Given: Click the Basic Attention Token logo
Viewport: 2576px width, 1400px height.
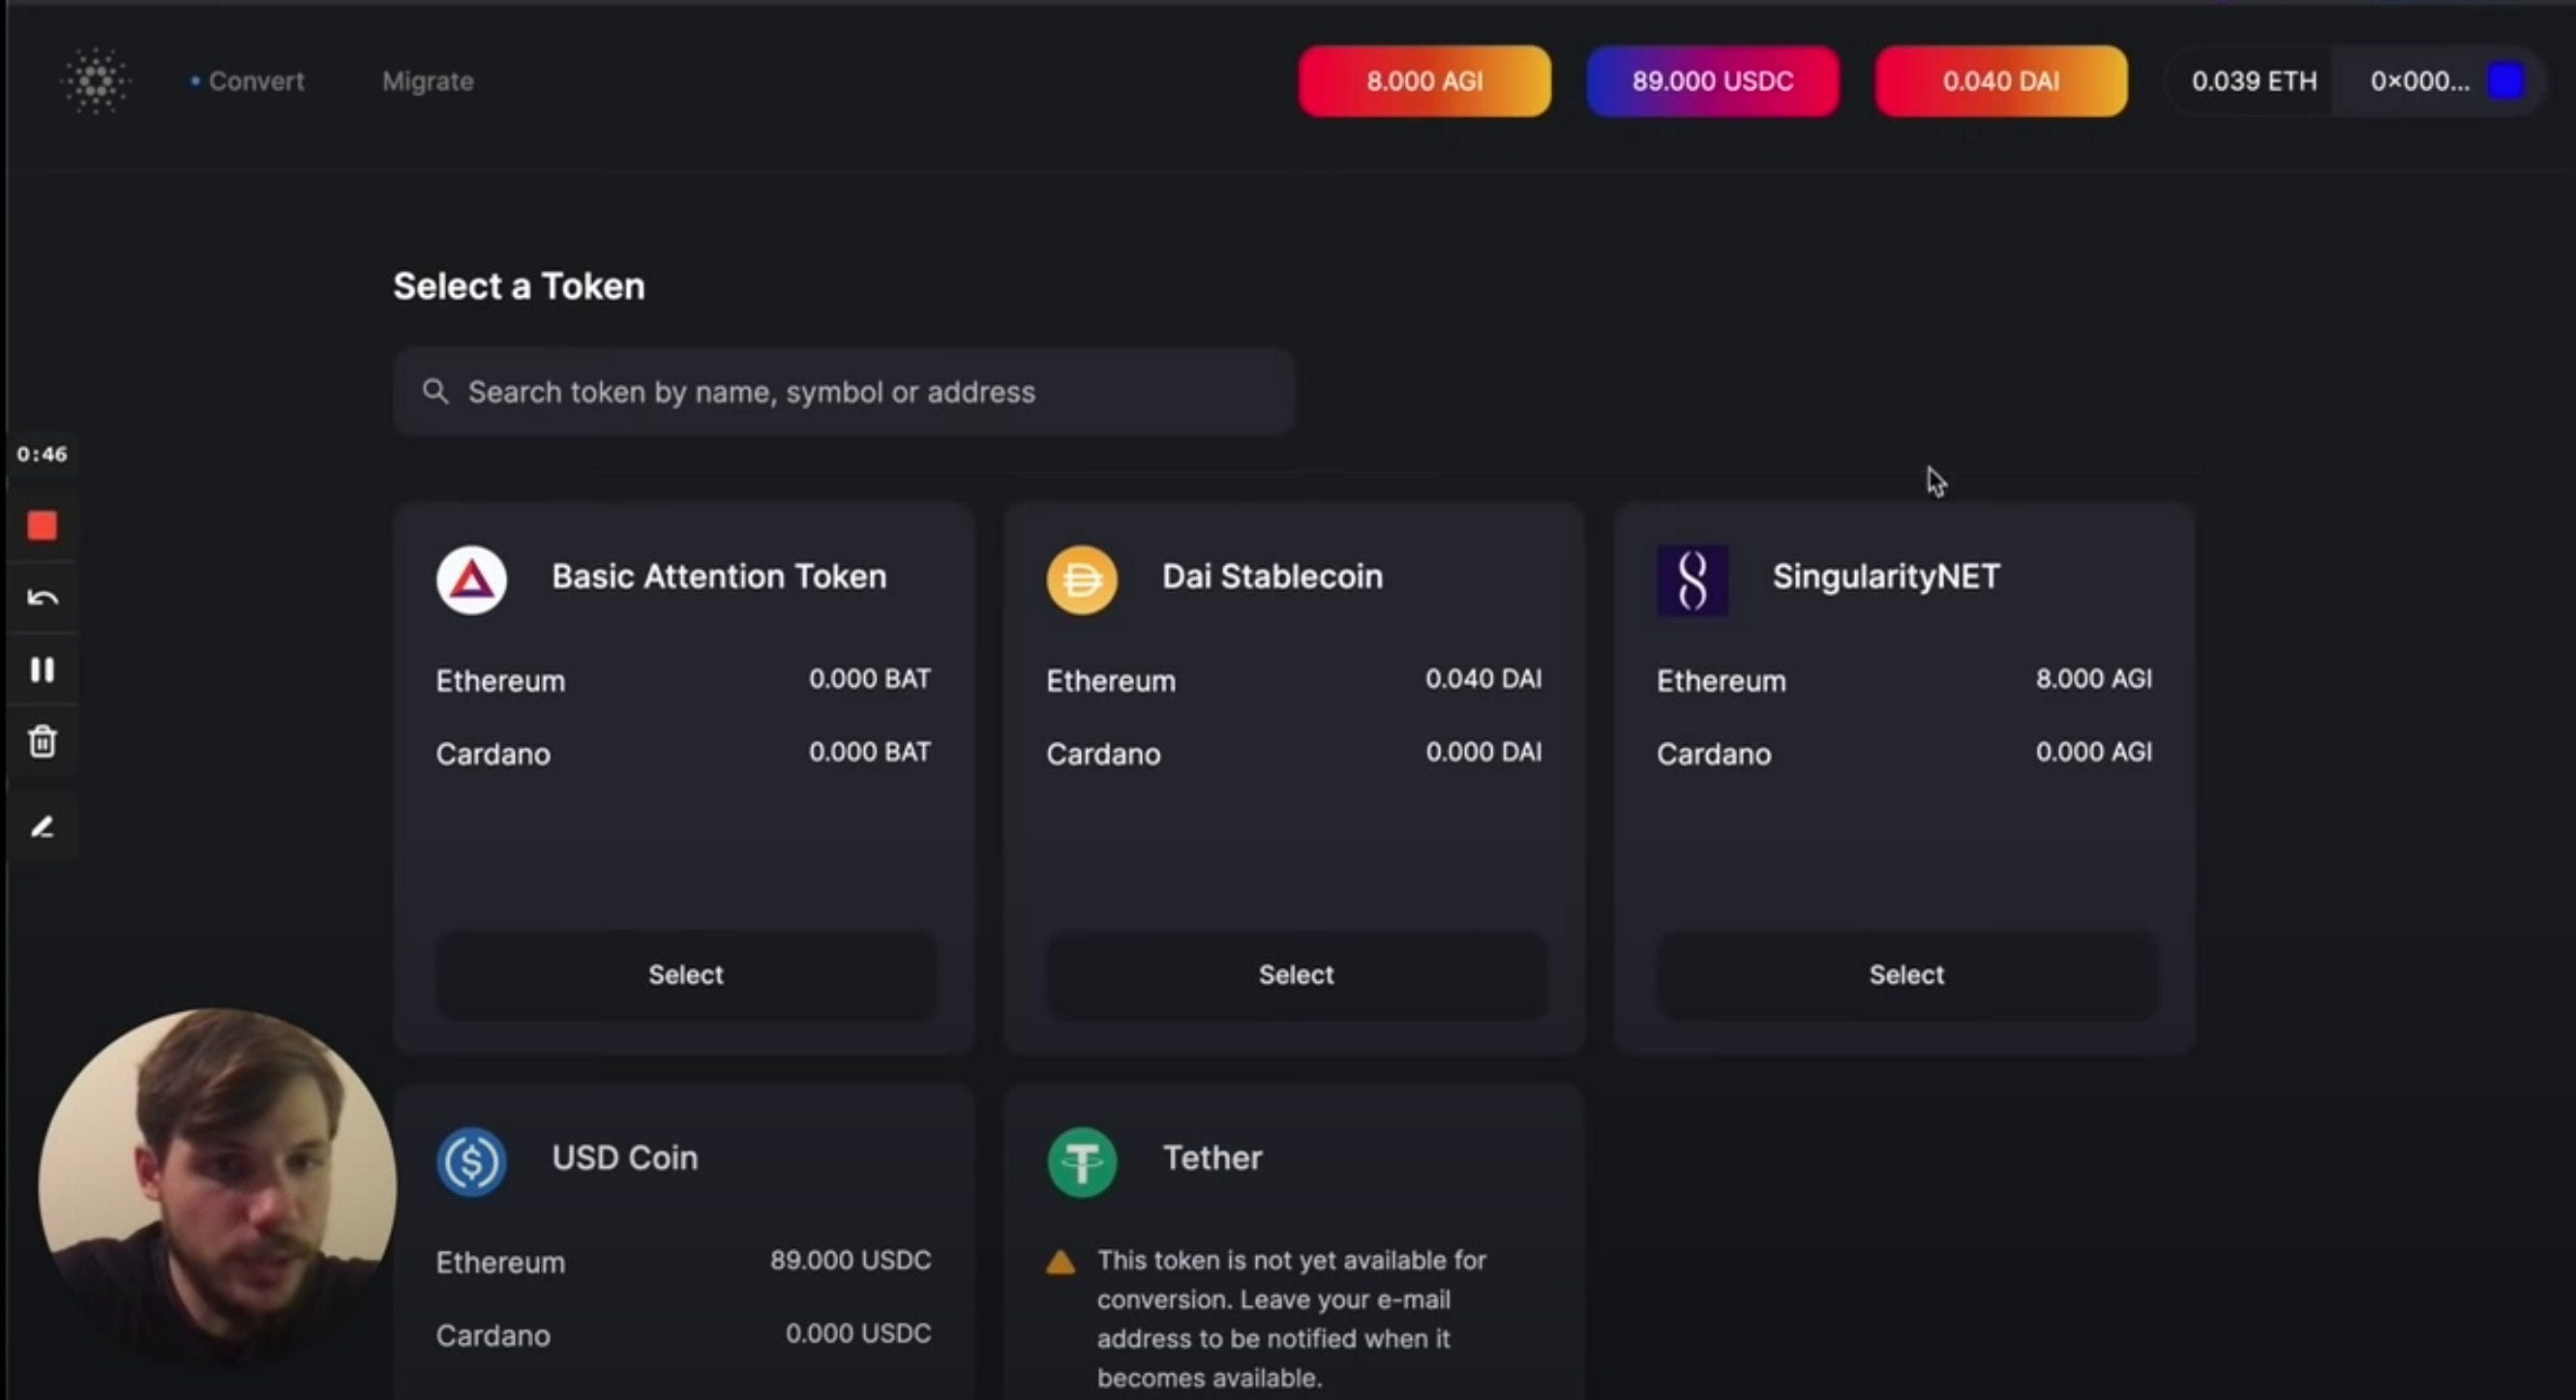Looking at the screenshot, I should 471,579.
